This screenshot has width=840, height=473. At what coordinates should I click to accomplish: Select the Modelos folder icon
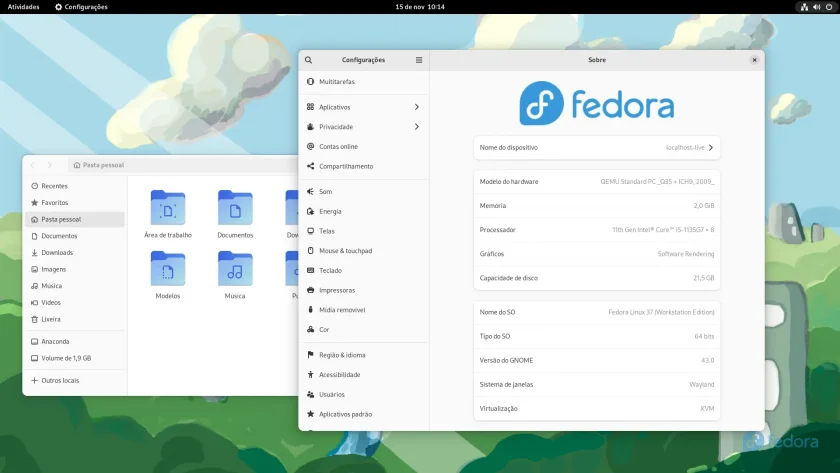click(x=168, y=268)
